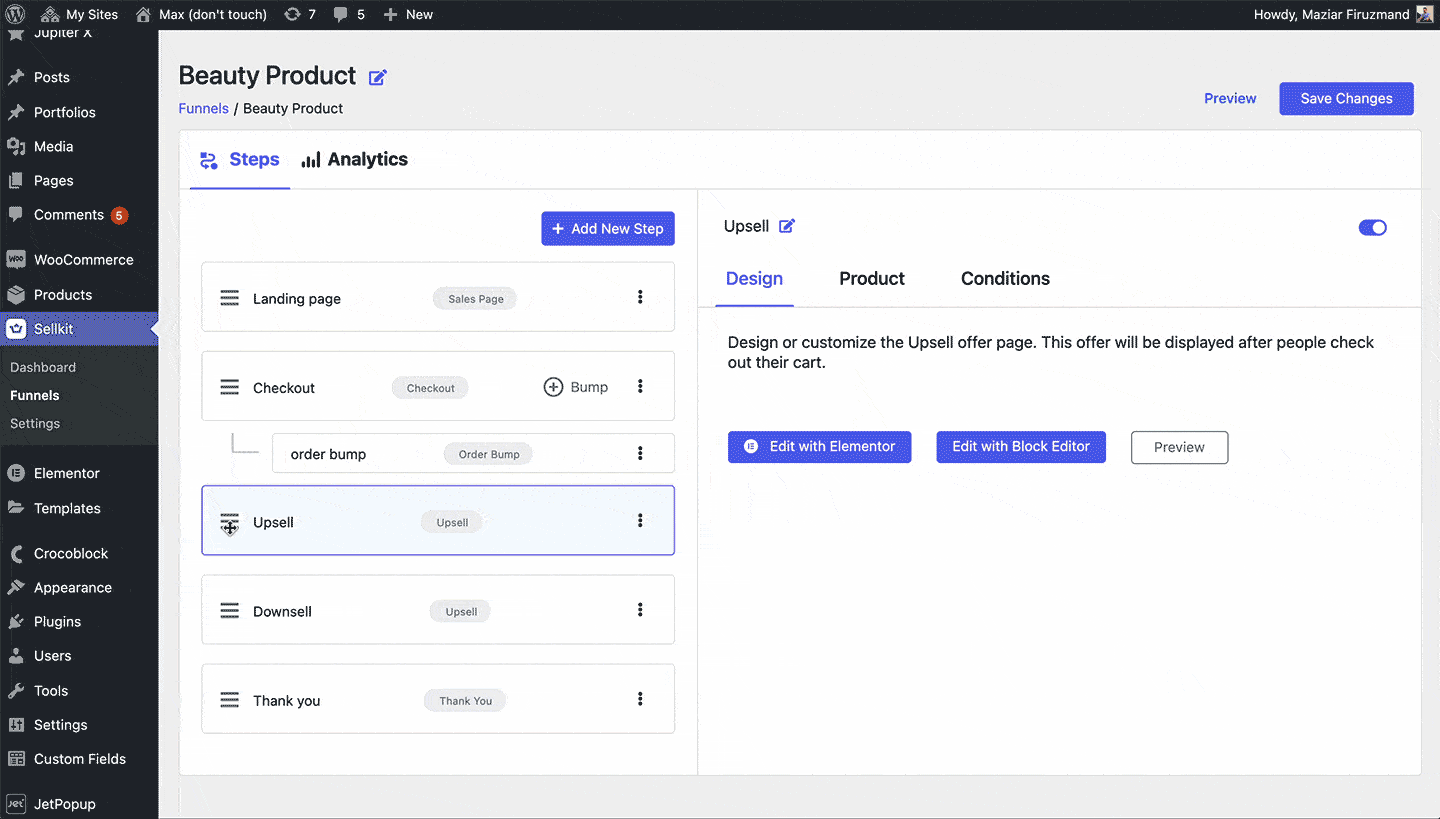Open the Landing page options menu
1440x819 pixels.
[x=640, y=296]
